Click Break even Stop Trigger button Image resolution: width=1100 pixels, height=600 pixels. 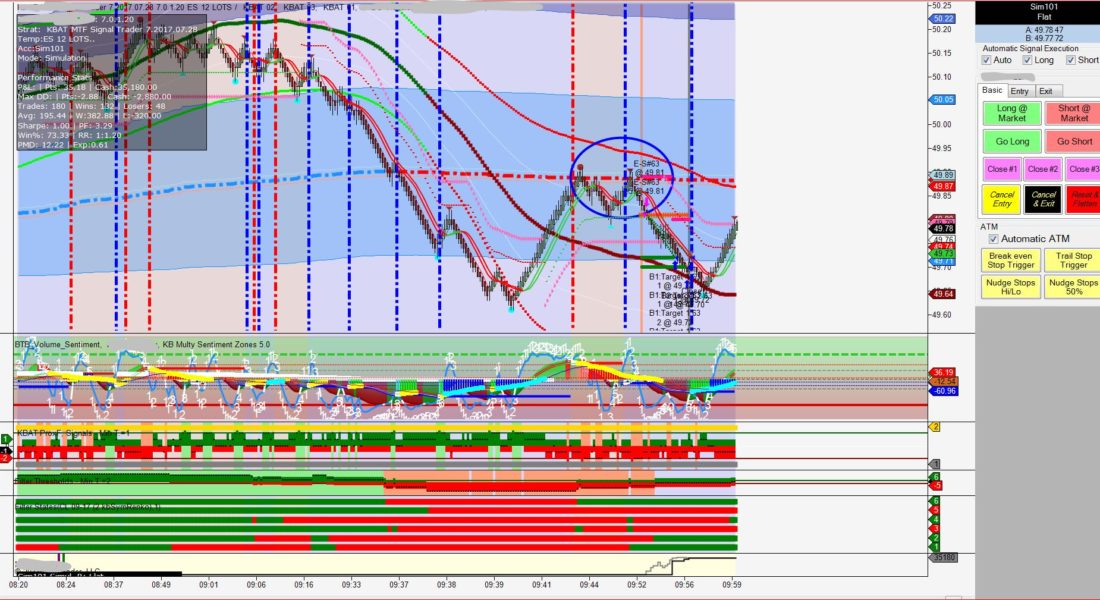coord(1011,260)
